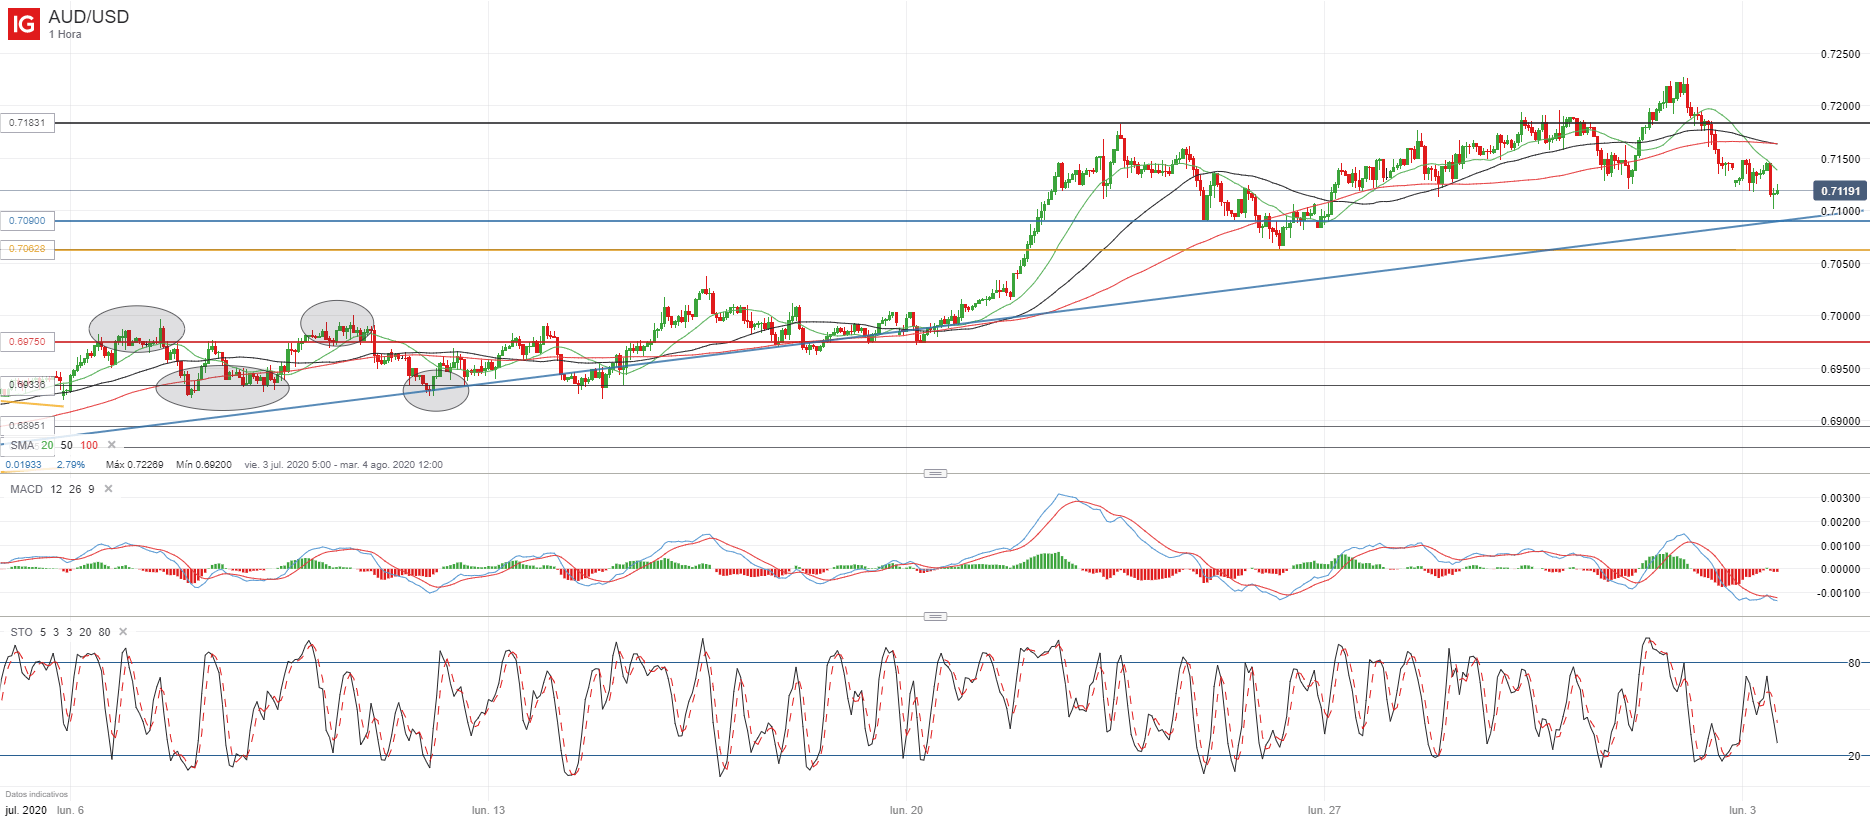
Task: Open the AUD/USD instrument title
Action: [89, 17]
